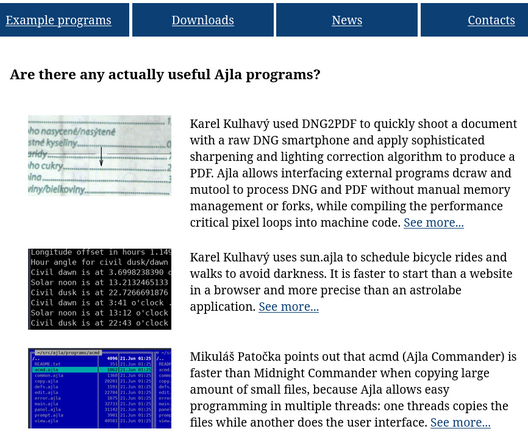Follow See more link for sun.ajla
Image resolution: width=528 pixels, height=437 pixels.
tap(289, 307)
